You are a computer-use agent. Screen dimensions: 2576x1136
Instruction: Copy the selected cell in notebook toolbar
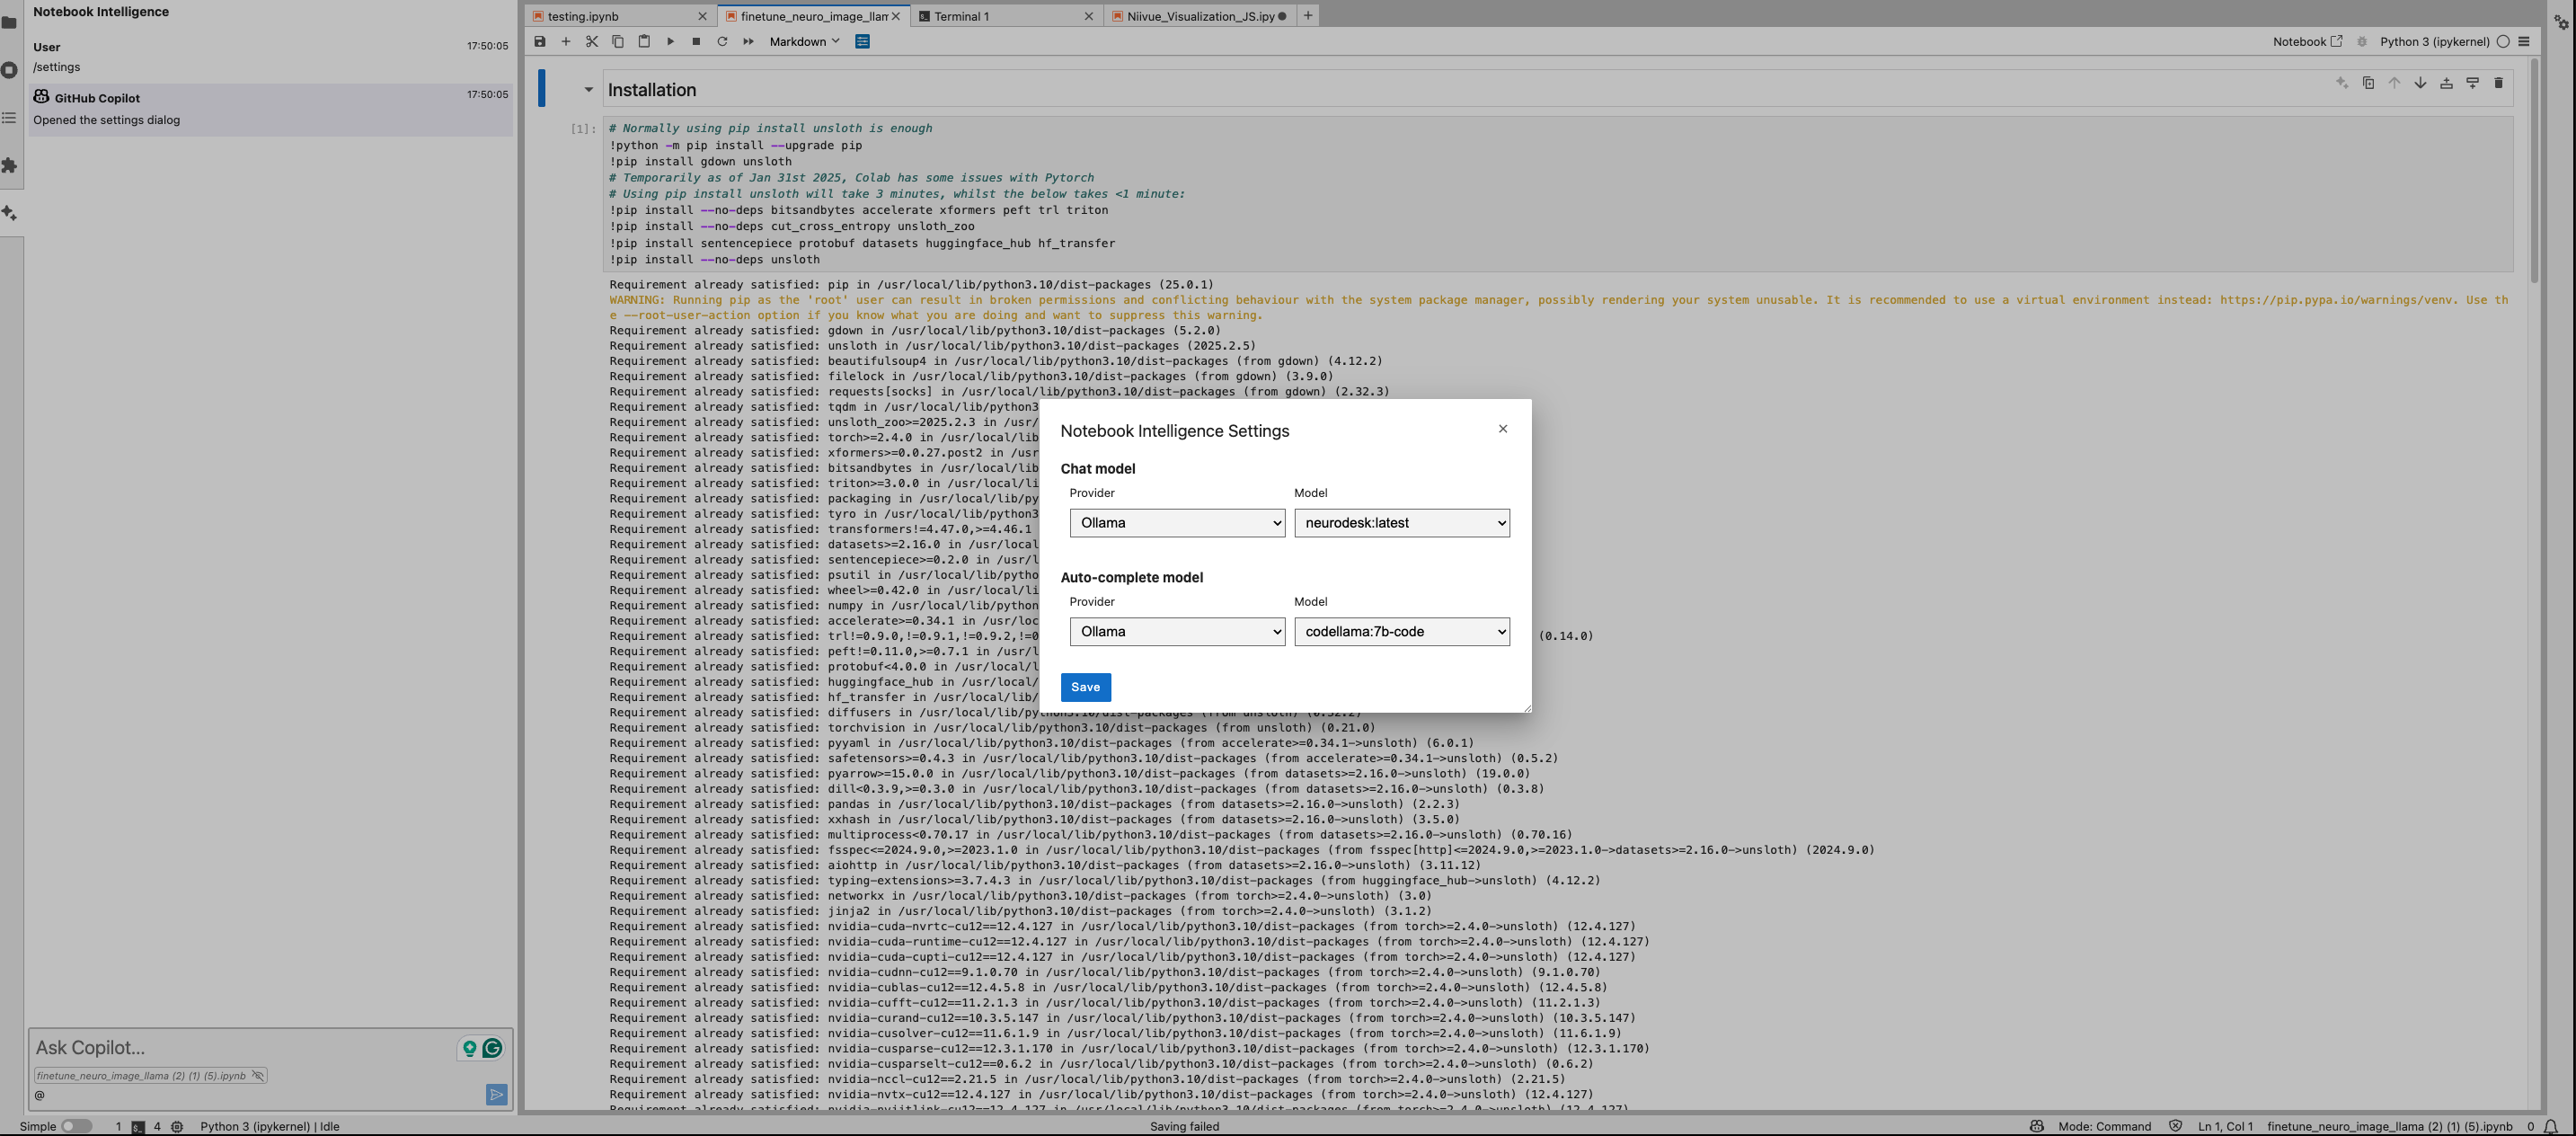coord(618,42)
